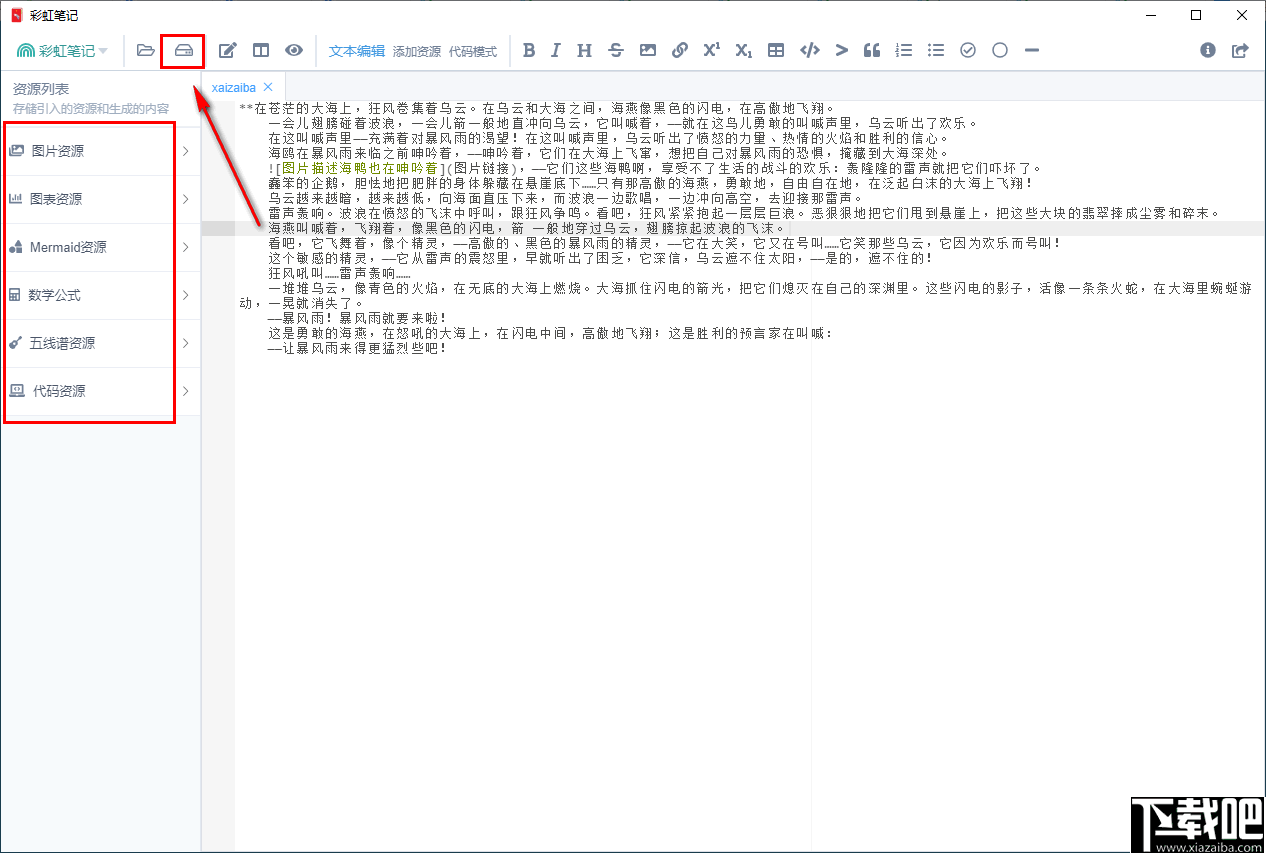1266x853 pixels.
Task: Apply bold formatting
Action: point(529,50)
